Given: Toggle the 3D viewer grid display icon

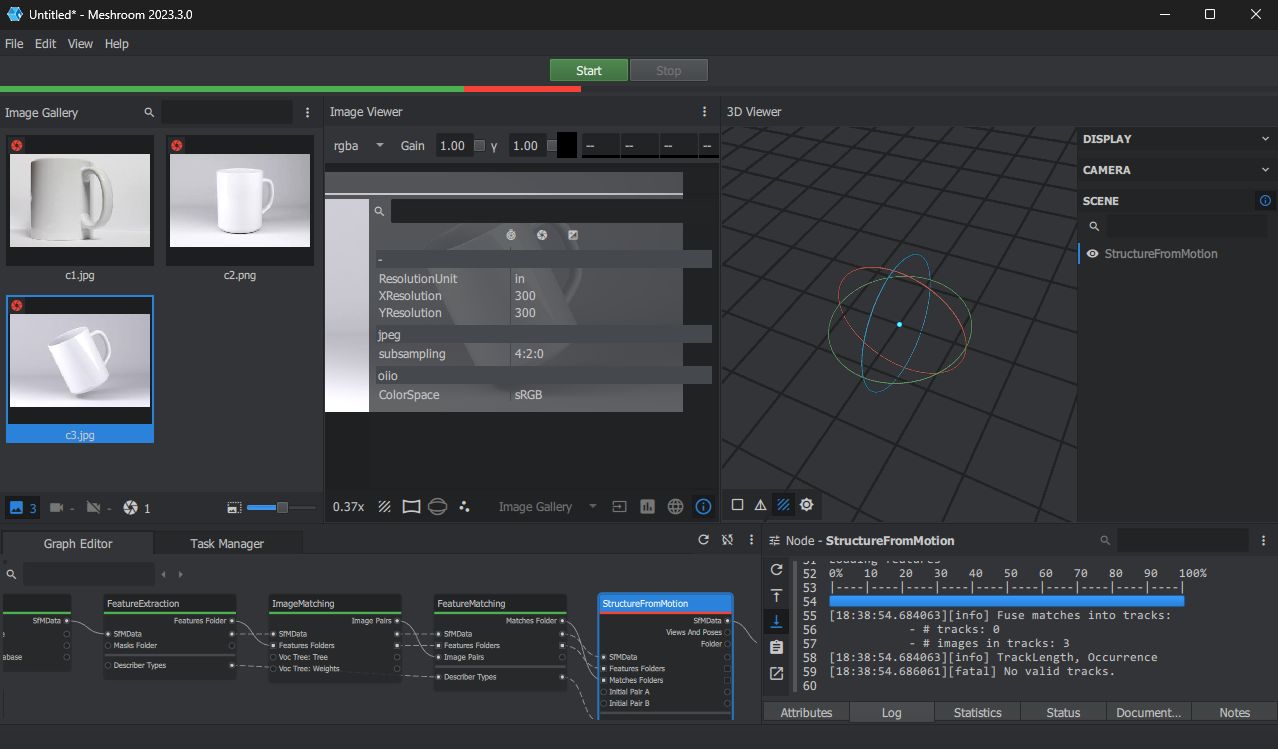Looking at the screenshot, I should pyautogui.click(x=783, y=505).
